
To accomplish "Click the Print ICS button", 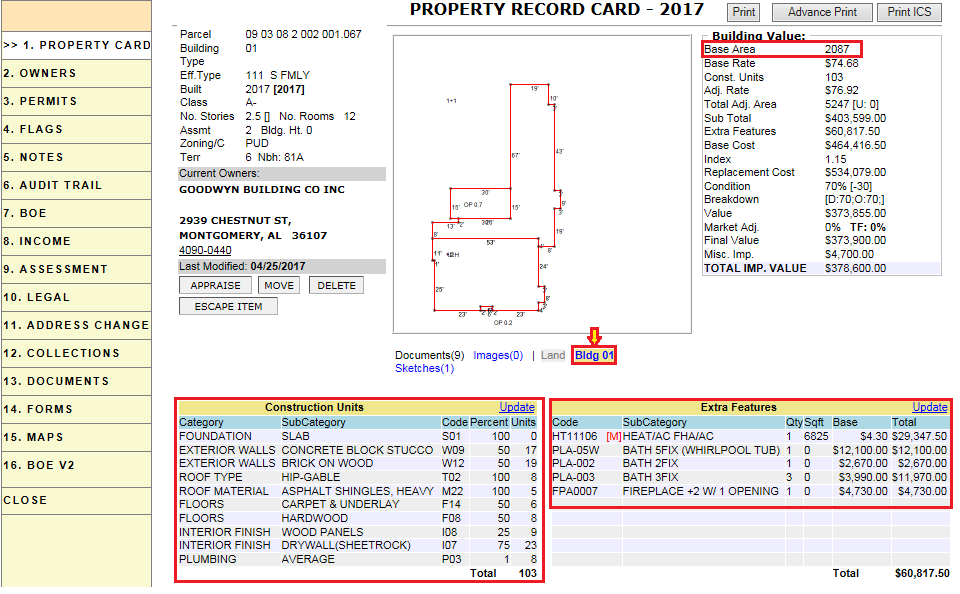I will (909, 12).
